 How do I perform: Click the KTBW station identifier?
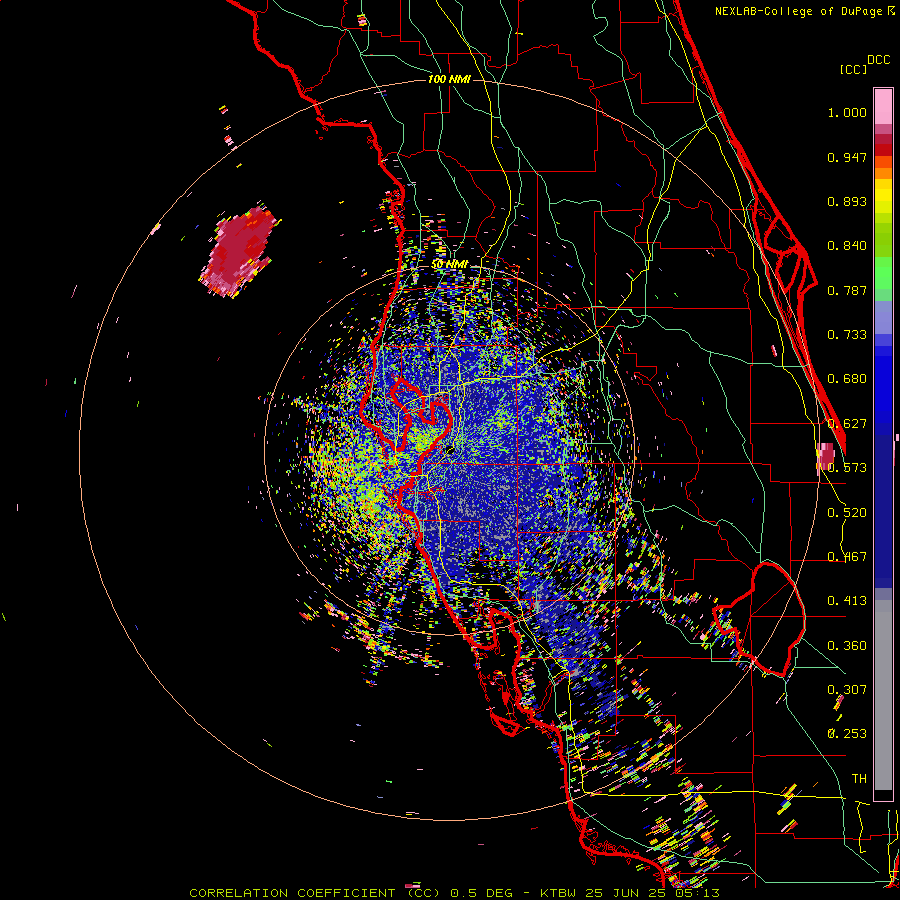tap(560, 893)
